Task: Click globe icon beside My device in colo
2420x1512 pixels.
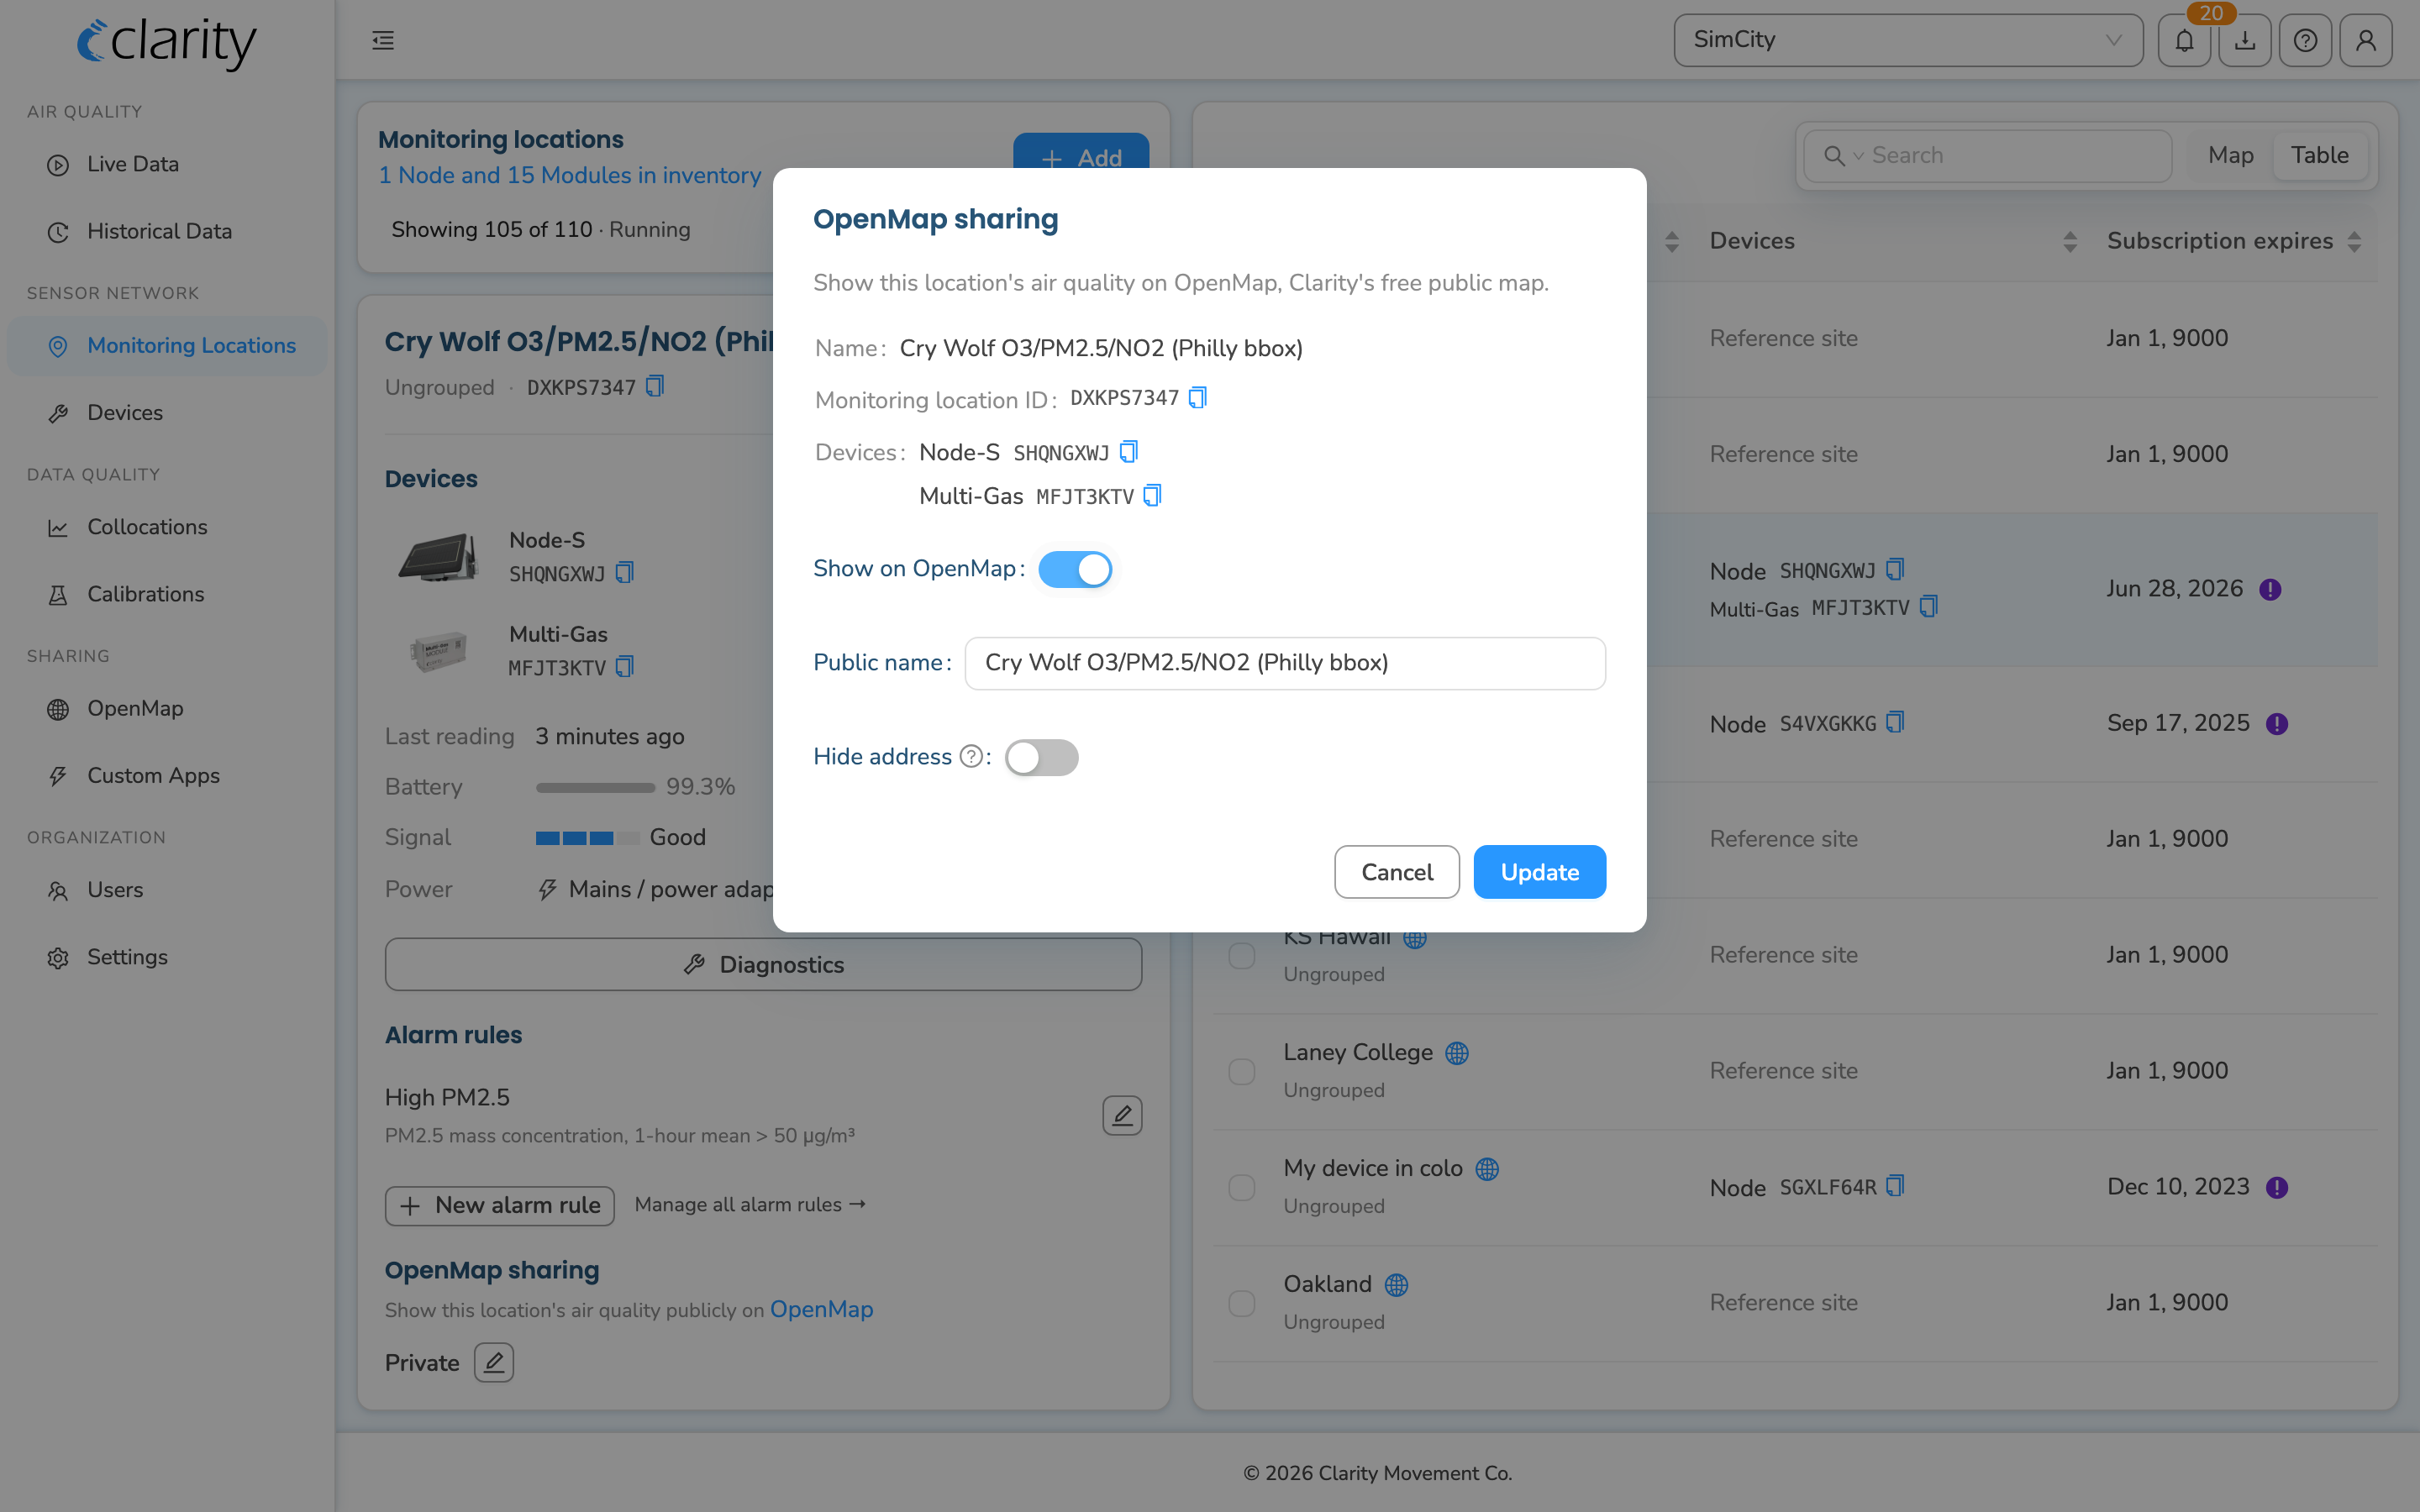Action: point(1487,1169)
